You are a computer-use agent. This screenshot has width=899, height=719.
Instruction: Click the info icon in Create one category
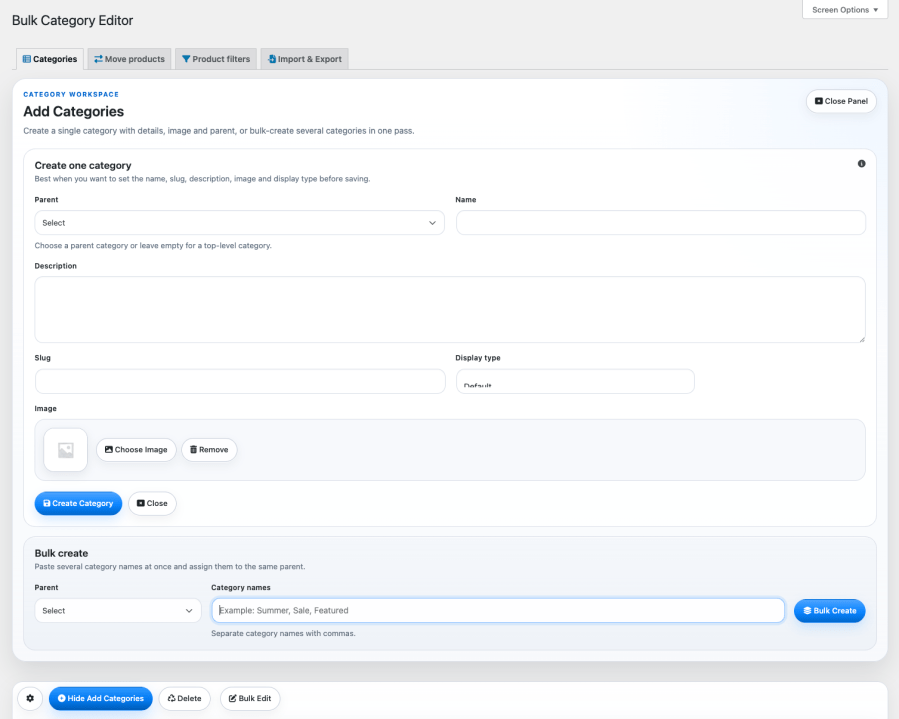click(x=861, y=164)
